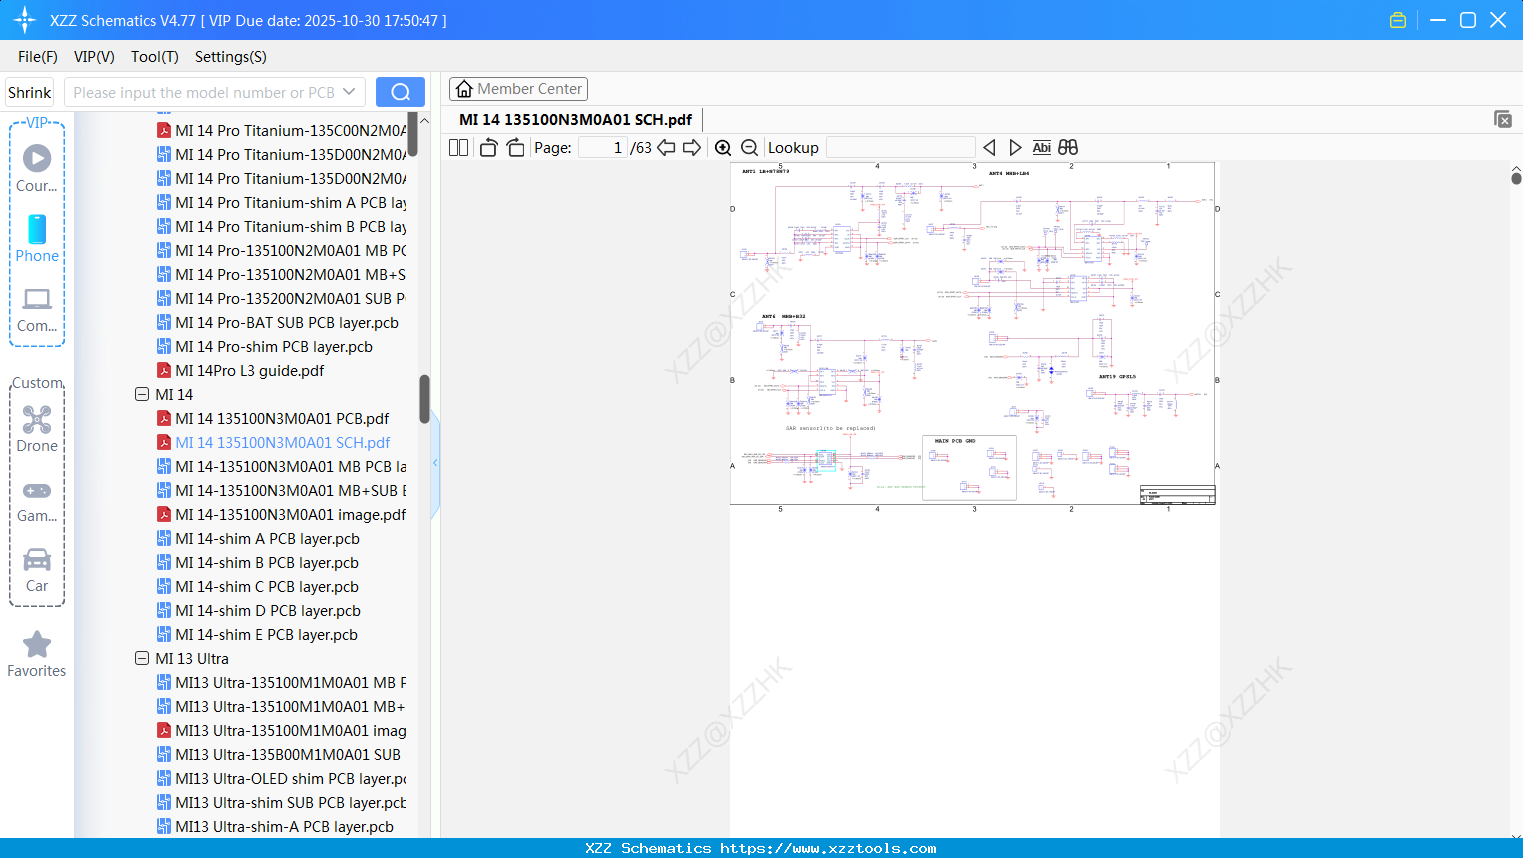1523x858 pixels.
Task: Zoom in on the schematic
Action: tap(723, 148)
